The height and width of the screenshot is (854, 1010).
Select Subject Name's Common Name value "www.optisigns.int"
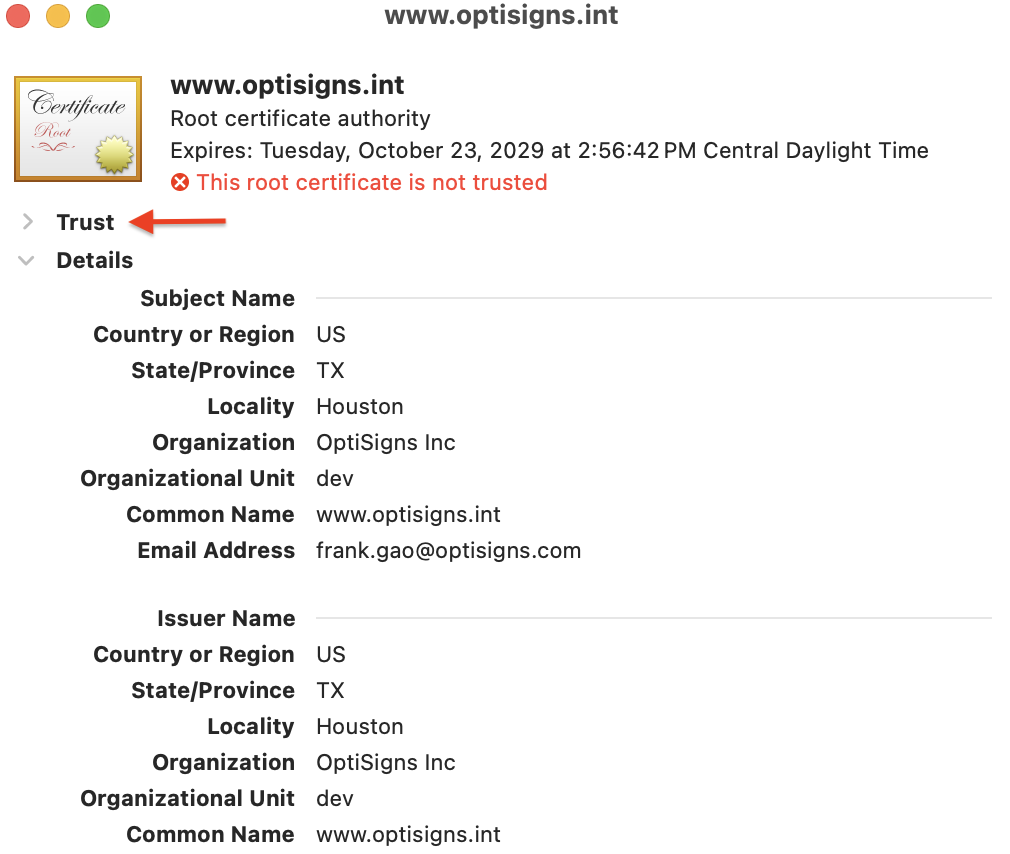408,515
